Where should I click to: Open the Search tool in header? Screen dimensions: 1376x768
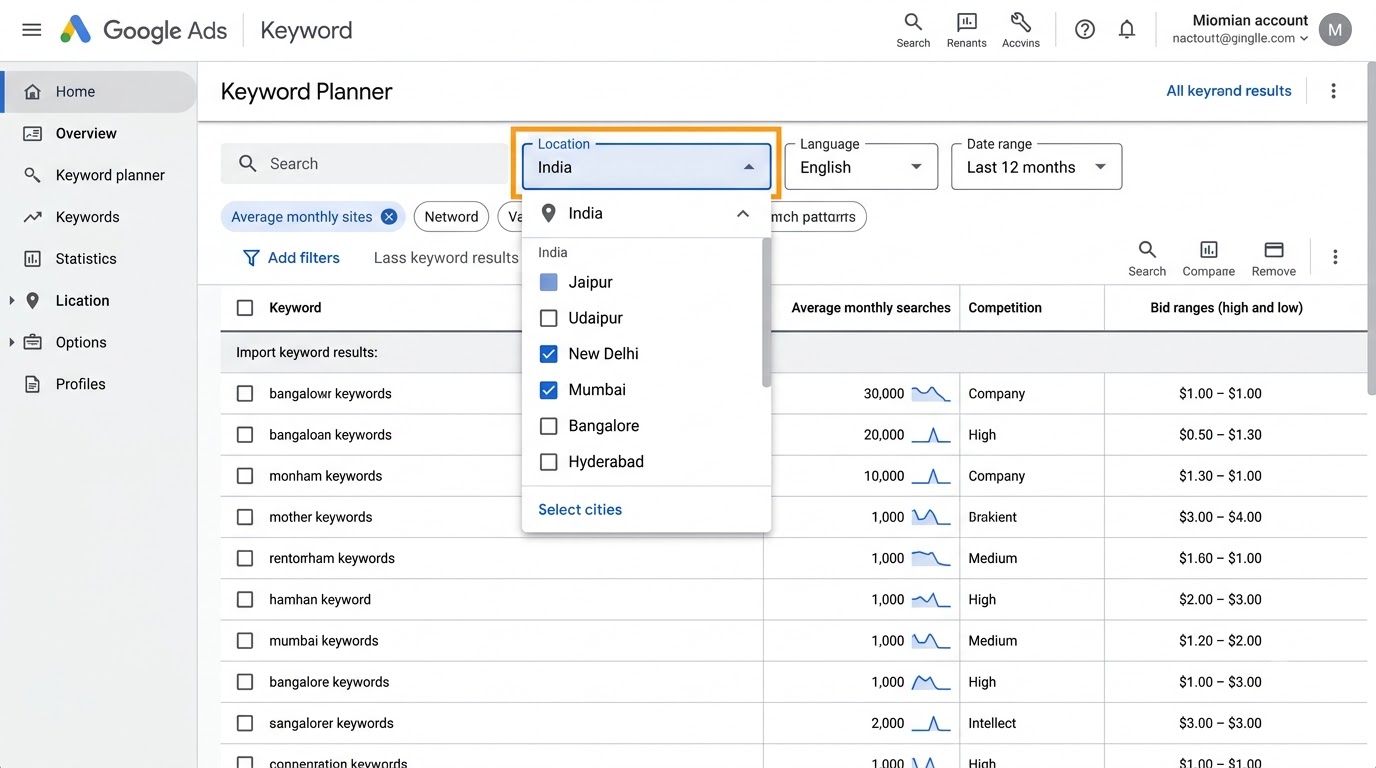[913, 30]
